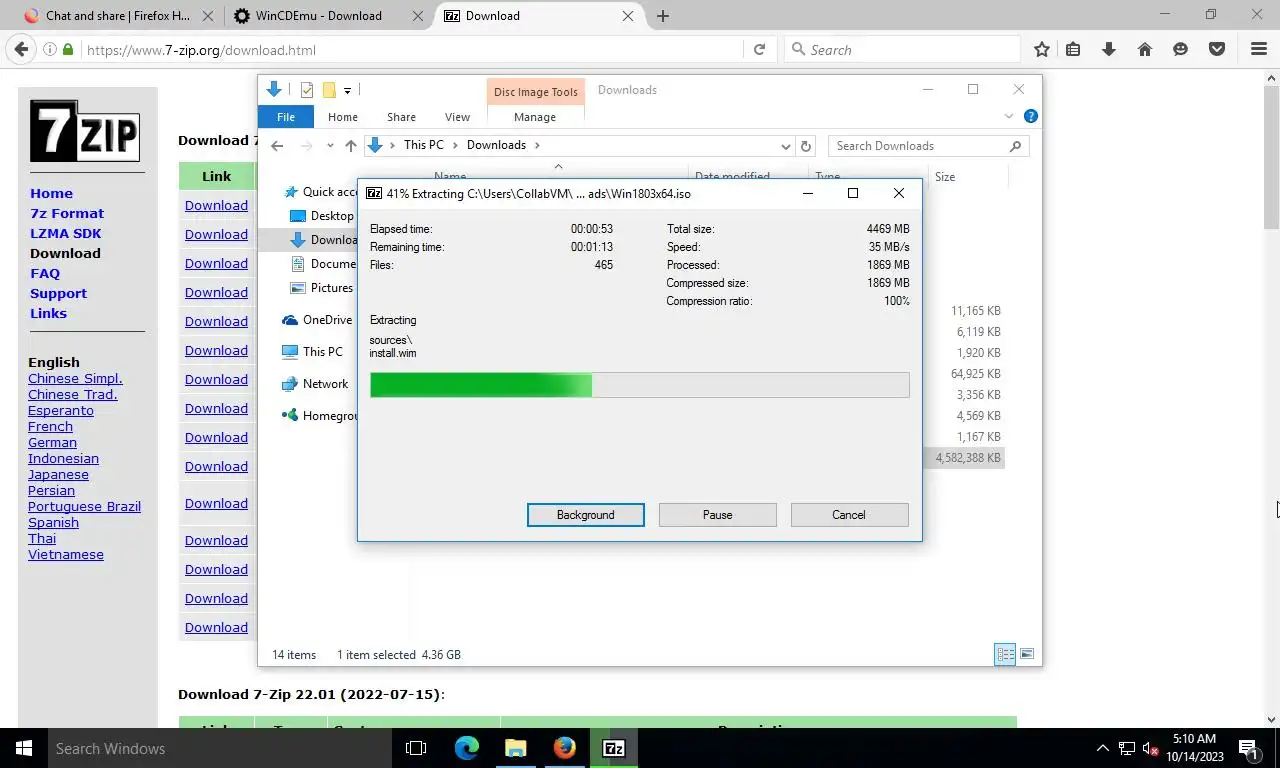The height and width of the screenshot is (768, 1280).
Task: Select OneDrive in navigation pane
Action: click(318, 320)
